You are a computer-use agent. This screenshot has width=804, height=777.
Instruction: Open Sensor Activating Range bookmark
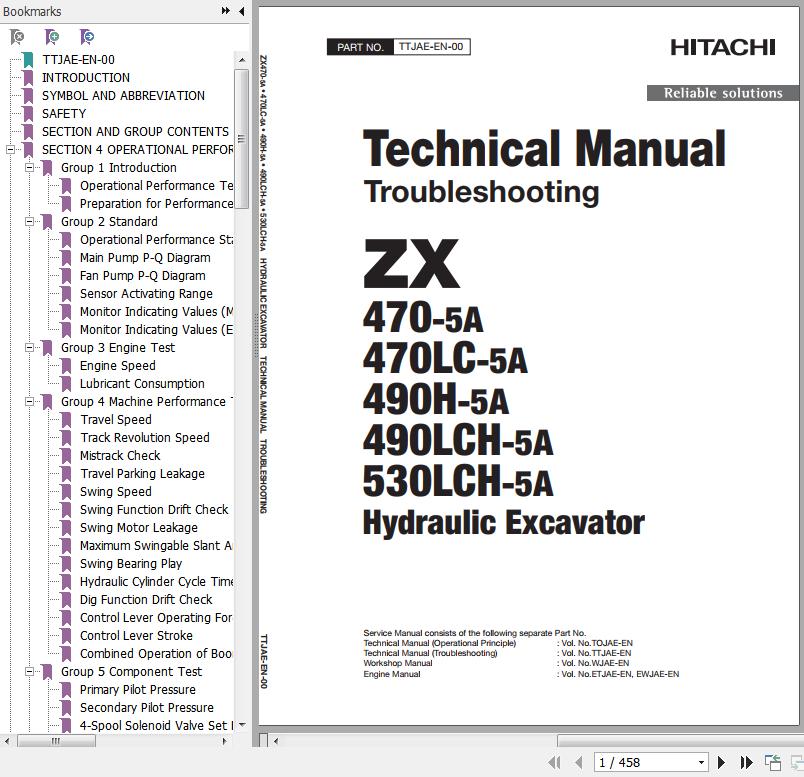(x=146, y=293)
